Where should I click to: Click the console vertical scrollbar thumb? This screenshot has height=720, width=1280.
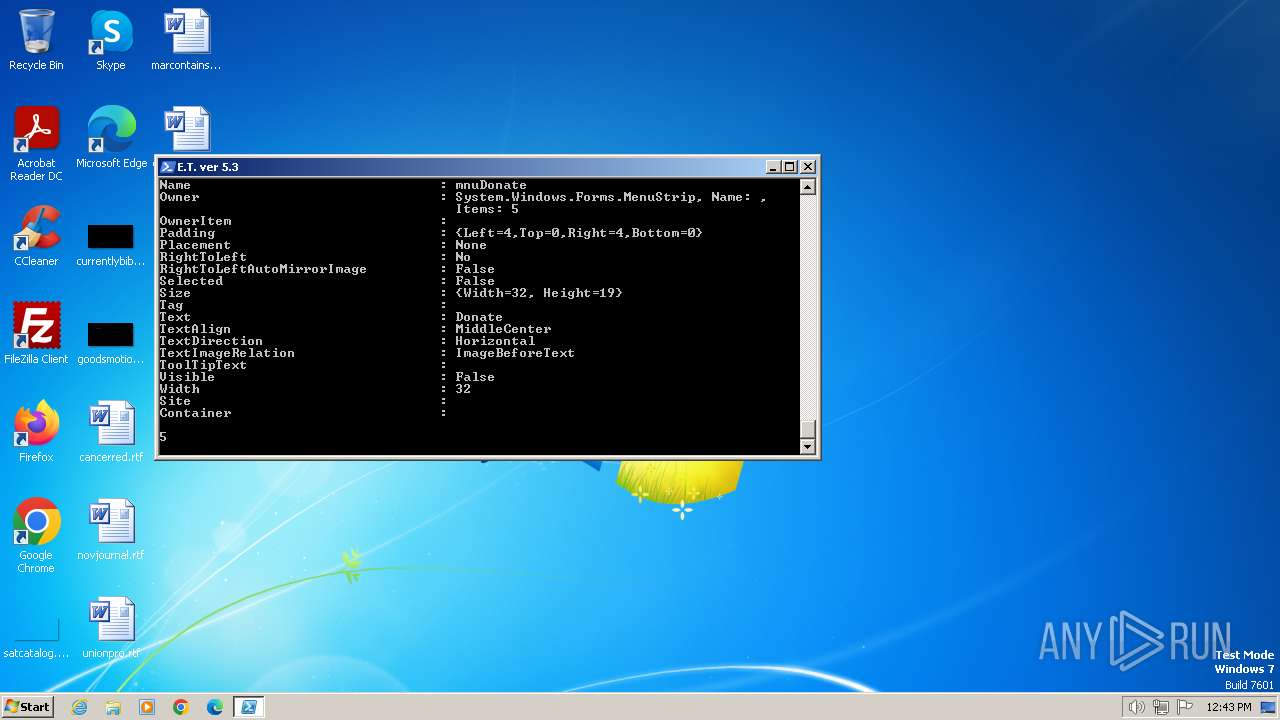pyautogui.click(x=808, y=430)
